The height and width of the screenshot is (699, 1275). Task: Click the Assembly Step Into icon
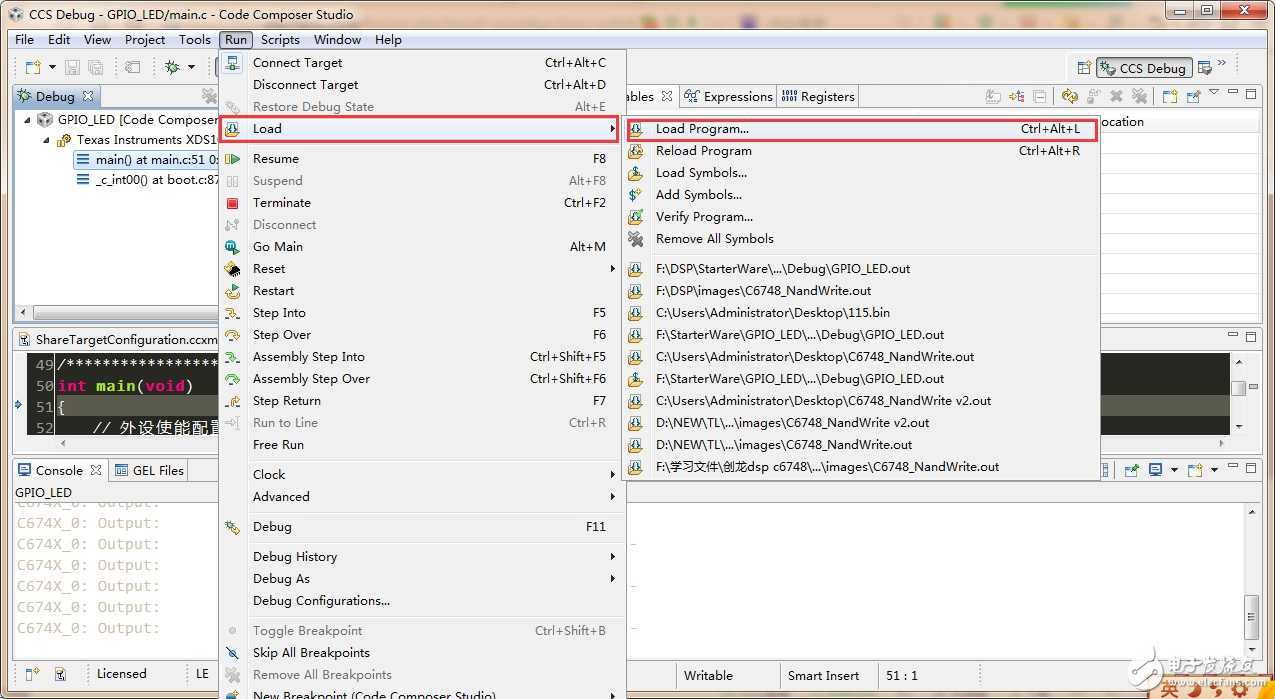tap(233, 357)
